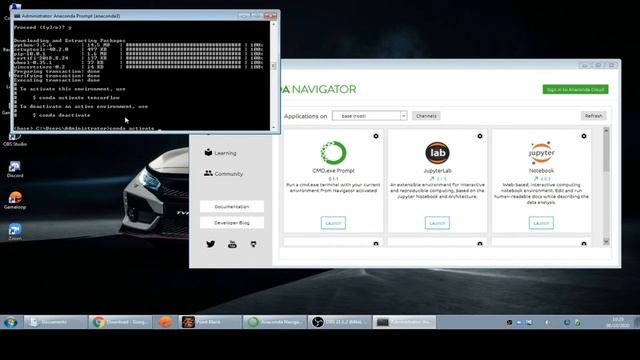Viewport: 640px width, 360px height.
Task: Open Anaconda's GitHub icon in the sidebar
Action: click(253, 244)
